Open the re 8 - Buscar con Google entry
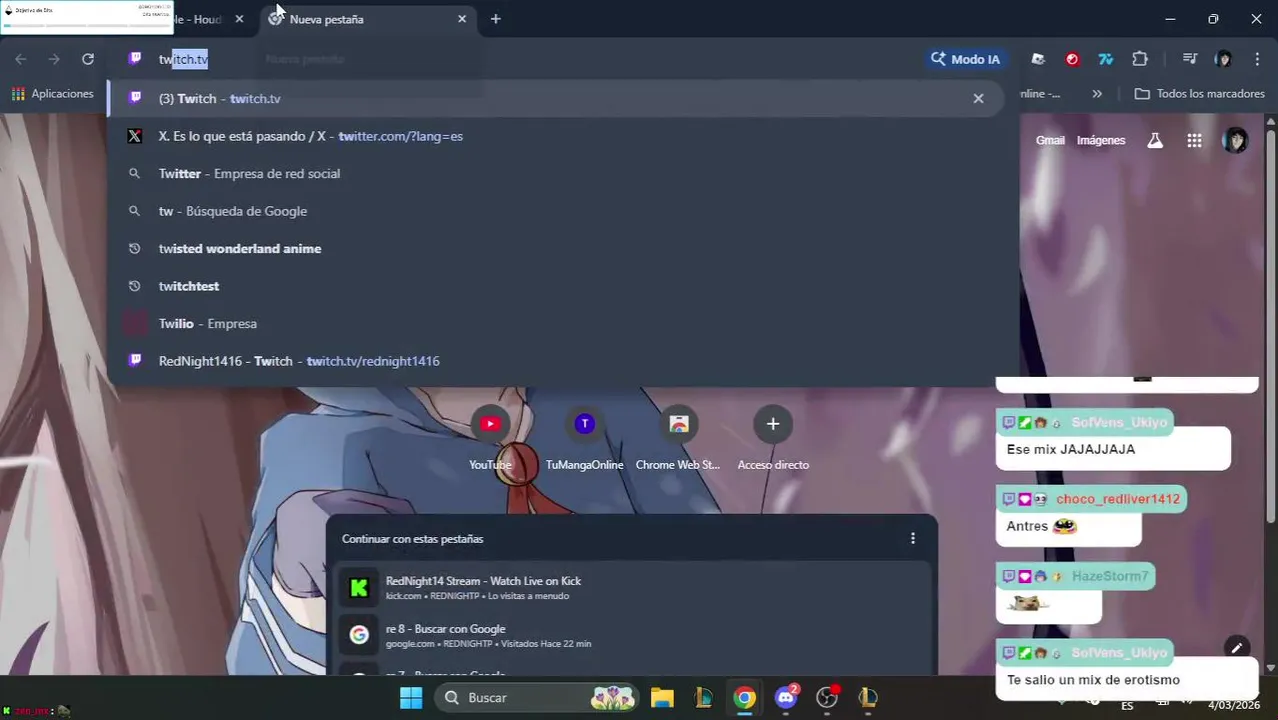Viewport: 1278px width, 720px height. tap(632, 635)
